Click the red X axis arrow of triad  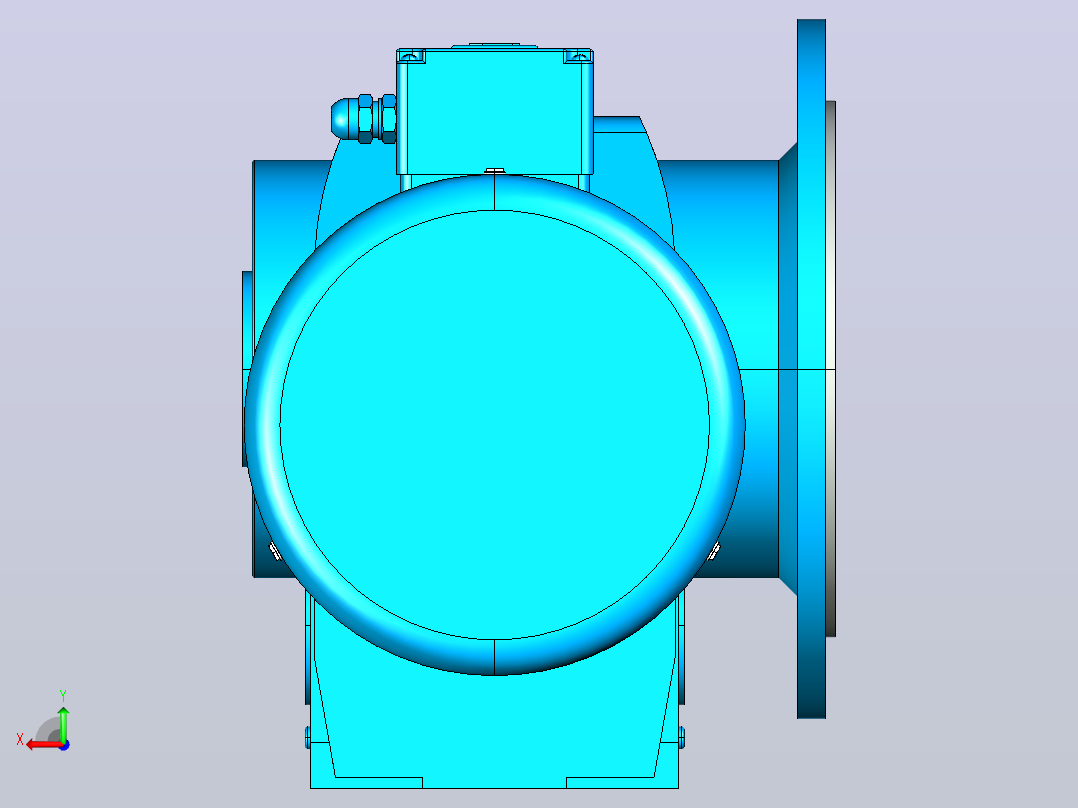tap(43, 745)
